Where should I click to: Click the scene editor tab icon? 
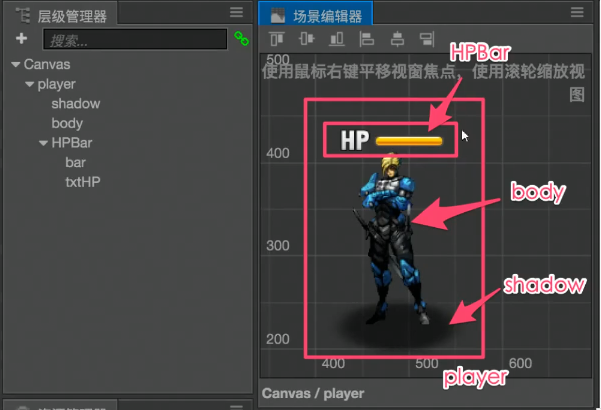pos(278,16)
